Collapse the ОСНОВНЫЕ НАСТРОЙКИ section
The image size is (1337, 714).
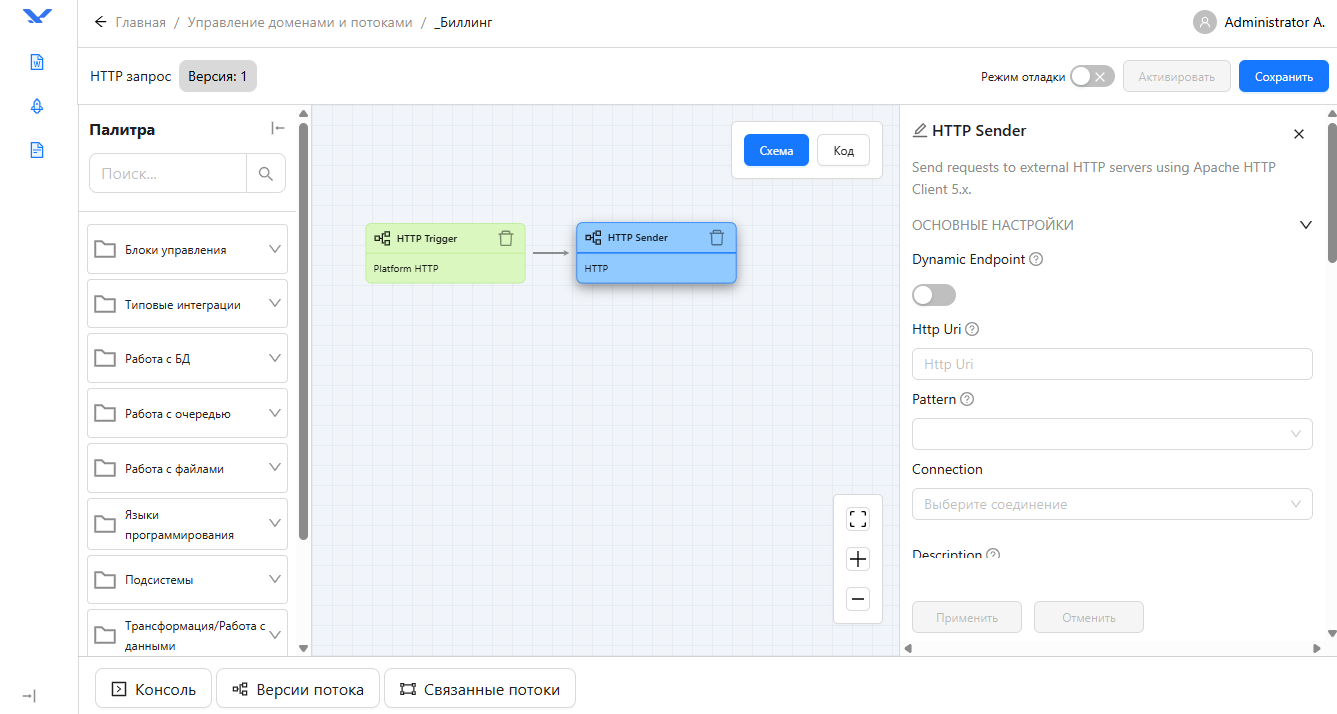(x=1305, y=225)
